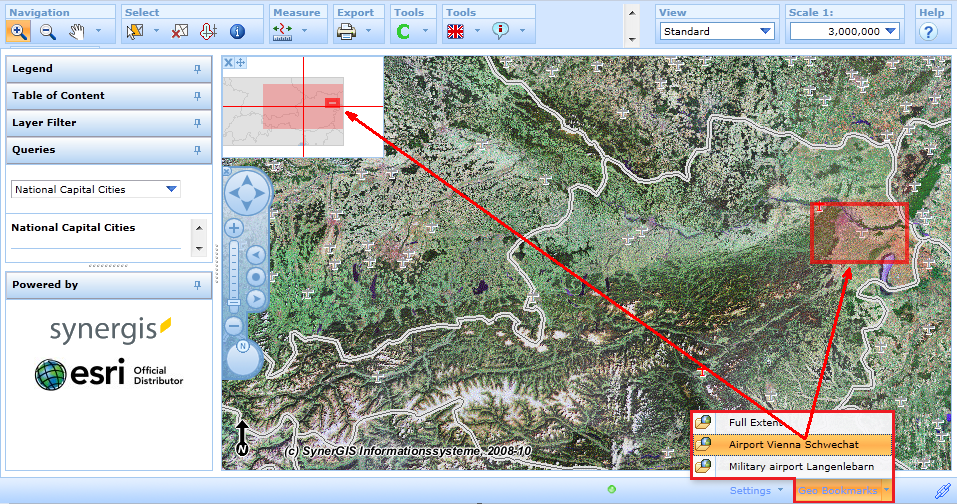Open the Navigation tools dropdown arrow
Image resolution: width=957 pixels, height=504 pixels.
click(x=98, y=31)
